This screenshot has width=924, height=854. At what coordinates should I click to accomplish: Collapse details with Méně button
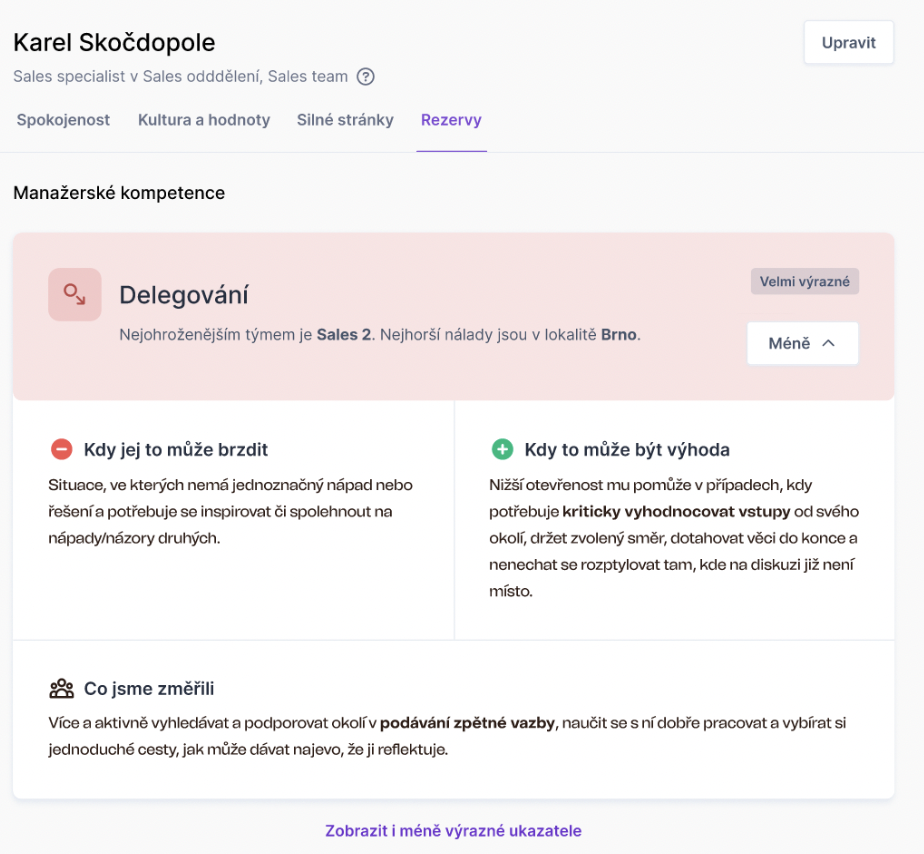(x=803, y=343)
